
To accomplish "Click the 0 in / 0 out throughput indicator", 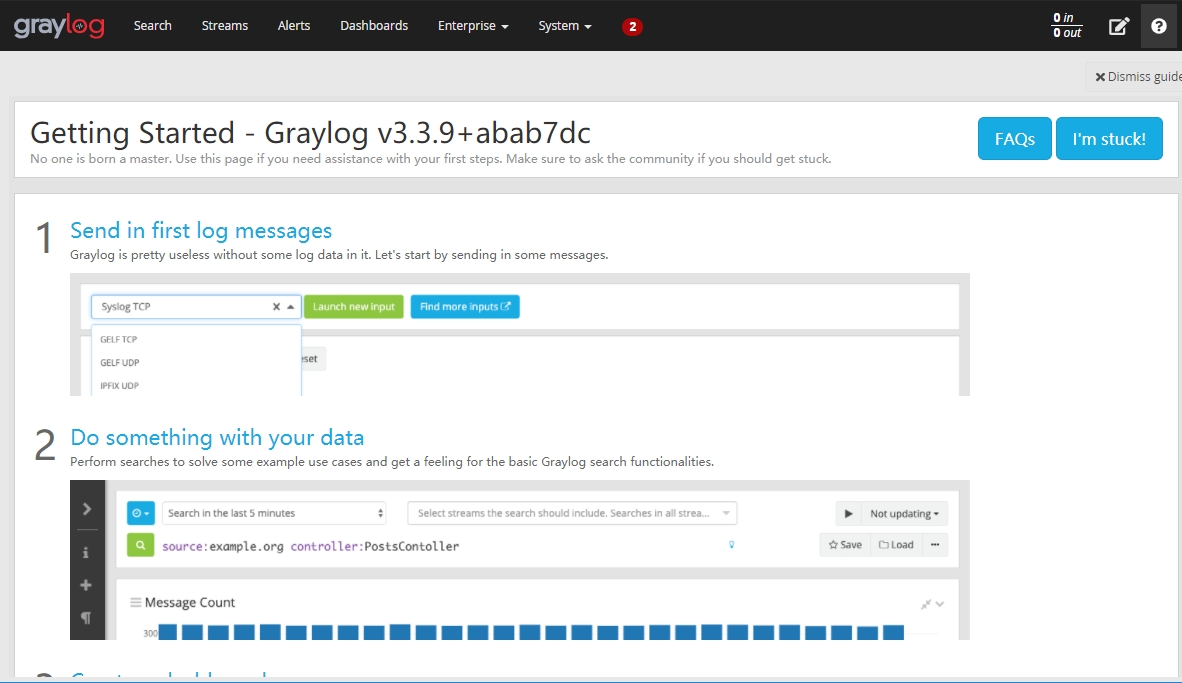I will tap(1067, 26).
